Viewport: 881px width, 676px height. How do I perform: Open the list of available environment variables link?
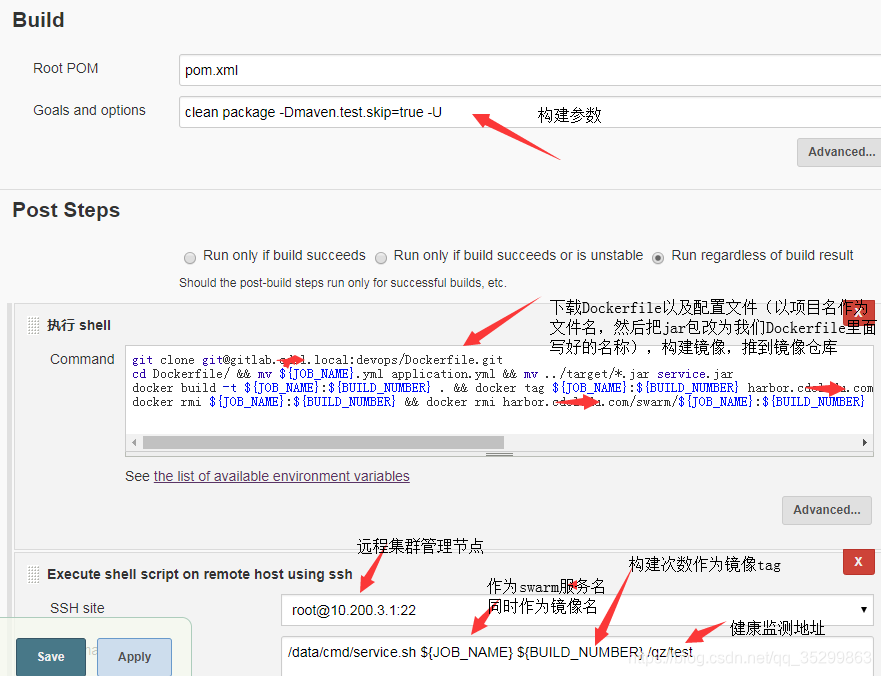coord(281,476)
